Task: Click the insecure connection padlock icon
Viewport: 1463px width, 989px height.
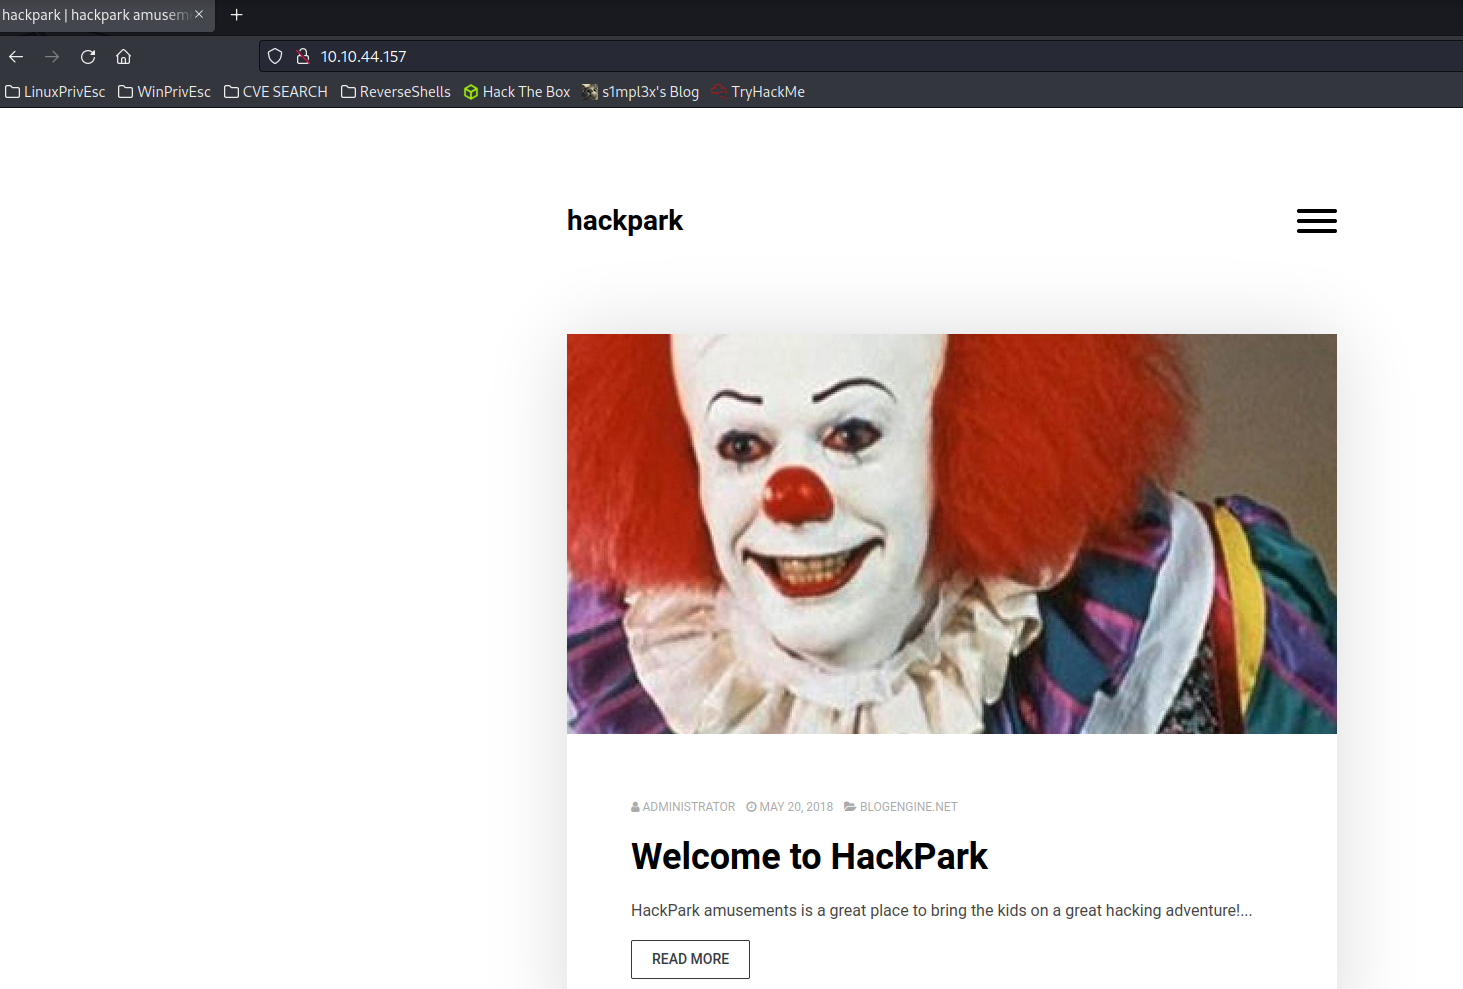Action: pyautogui.click(x=302, y=57)
